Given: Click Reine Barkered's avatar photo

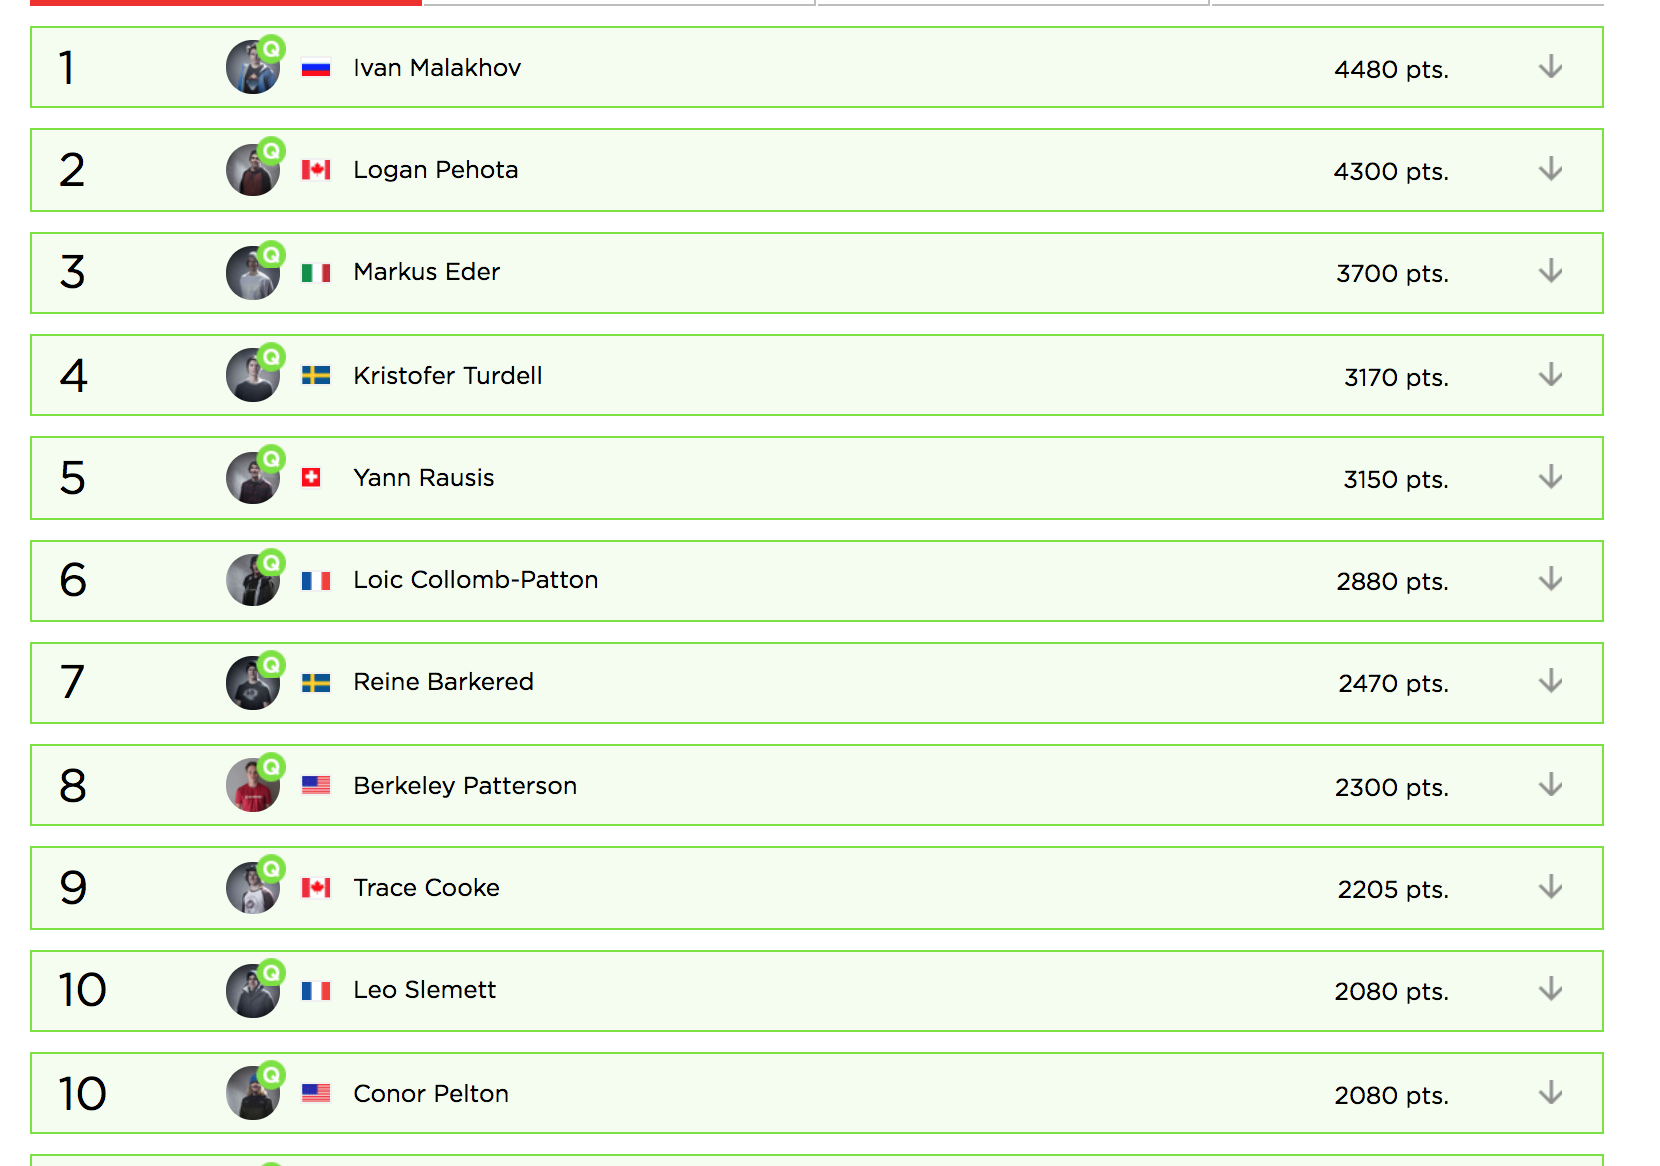Looking at the screenshot, I should point(252,684).
